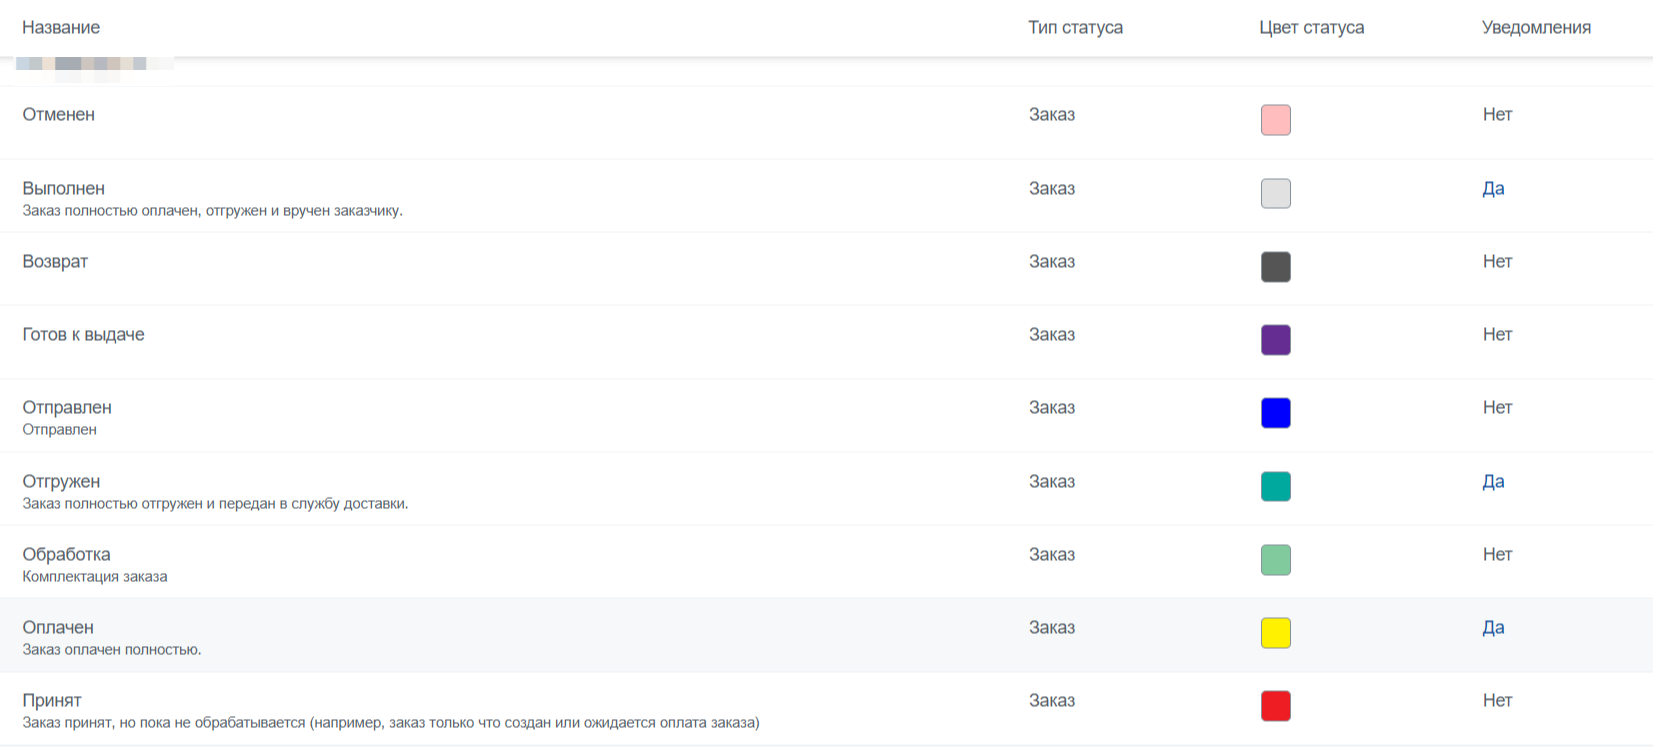Select the teal swatch for Отгружен

pyautogui.click(x=1275, y=486)
